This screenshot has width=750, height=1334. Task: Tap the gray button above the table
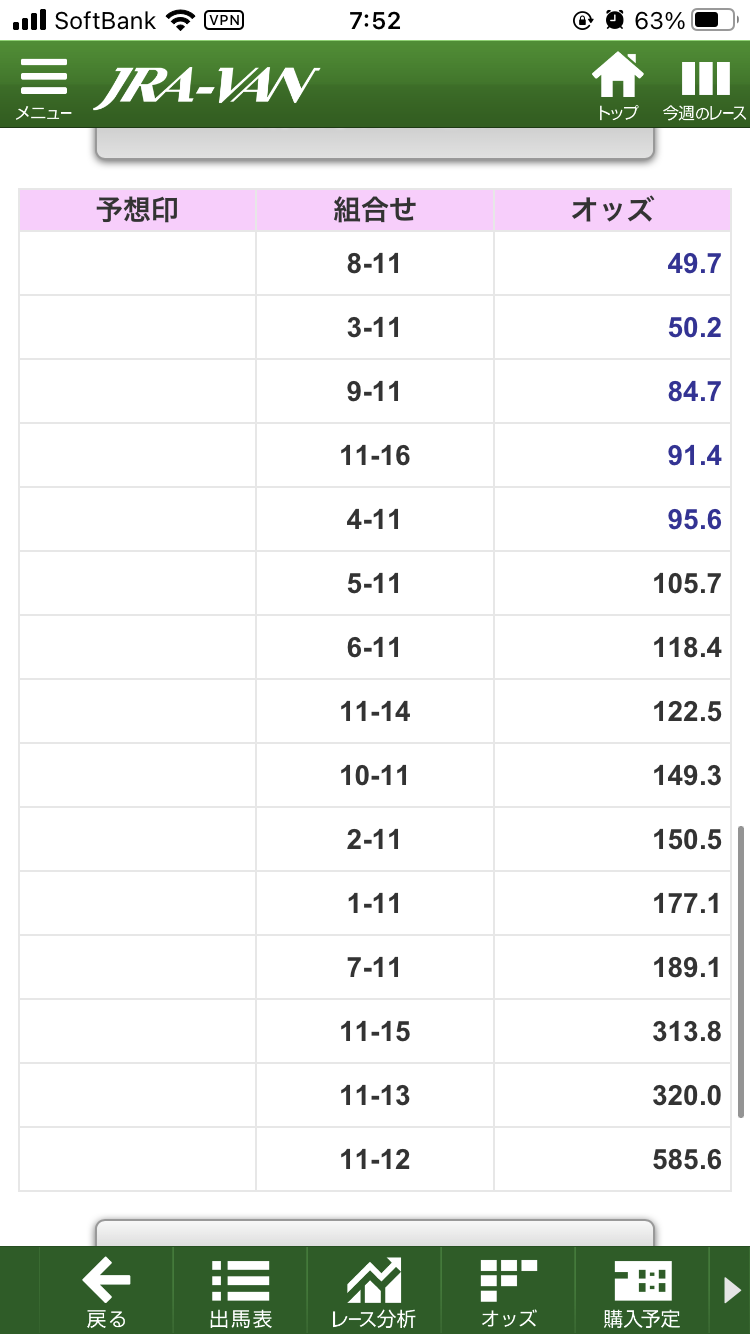tap(375, 144)
